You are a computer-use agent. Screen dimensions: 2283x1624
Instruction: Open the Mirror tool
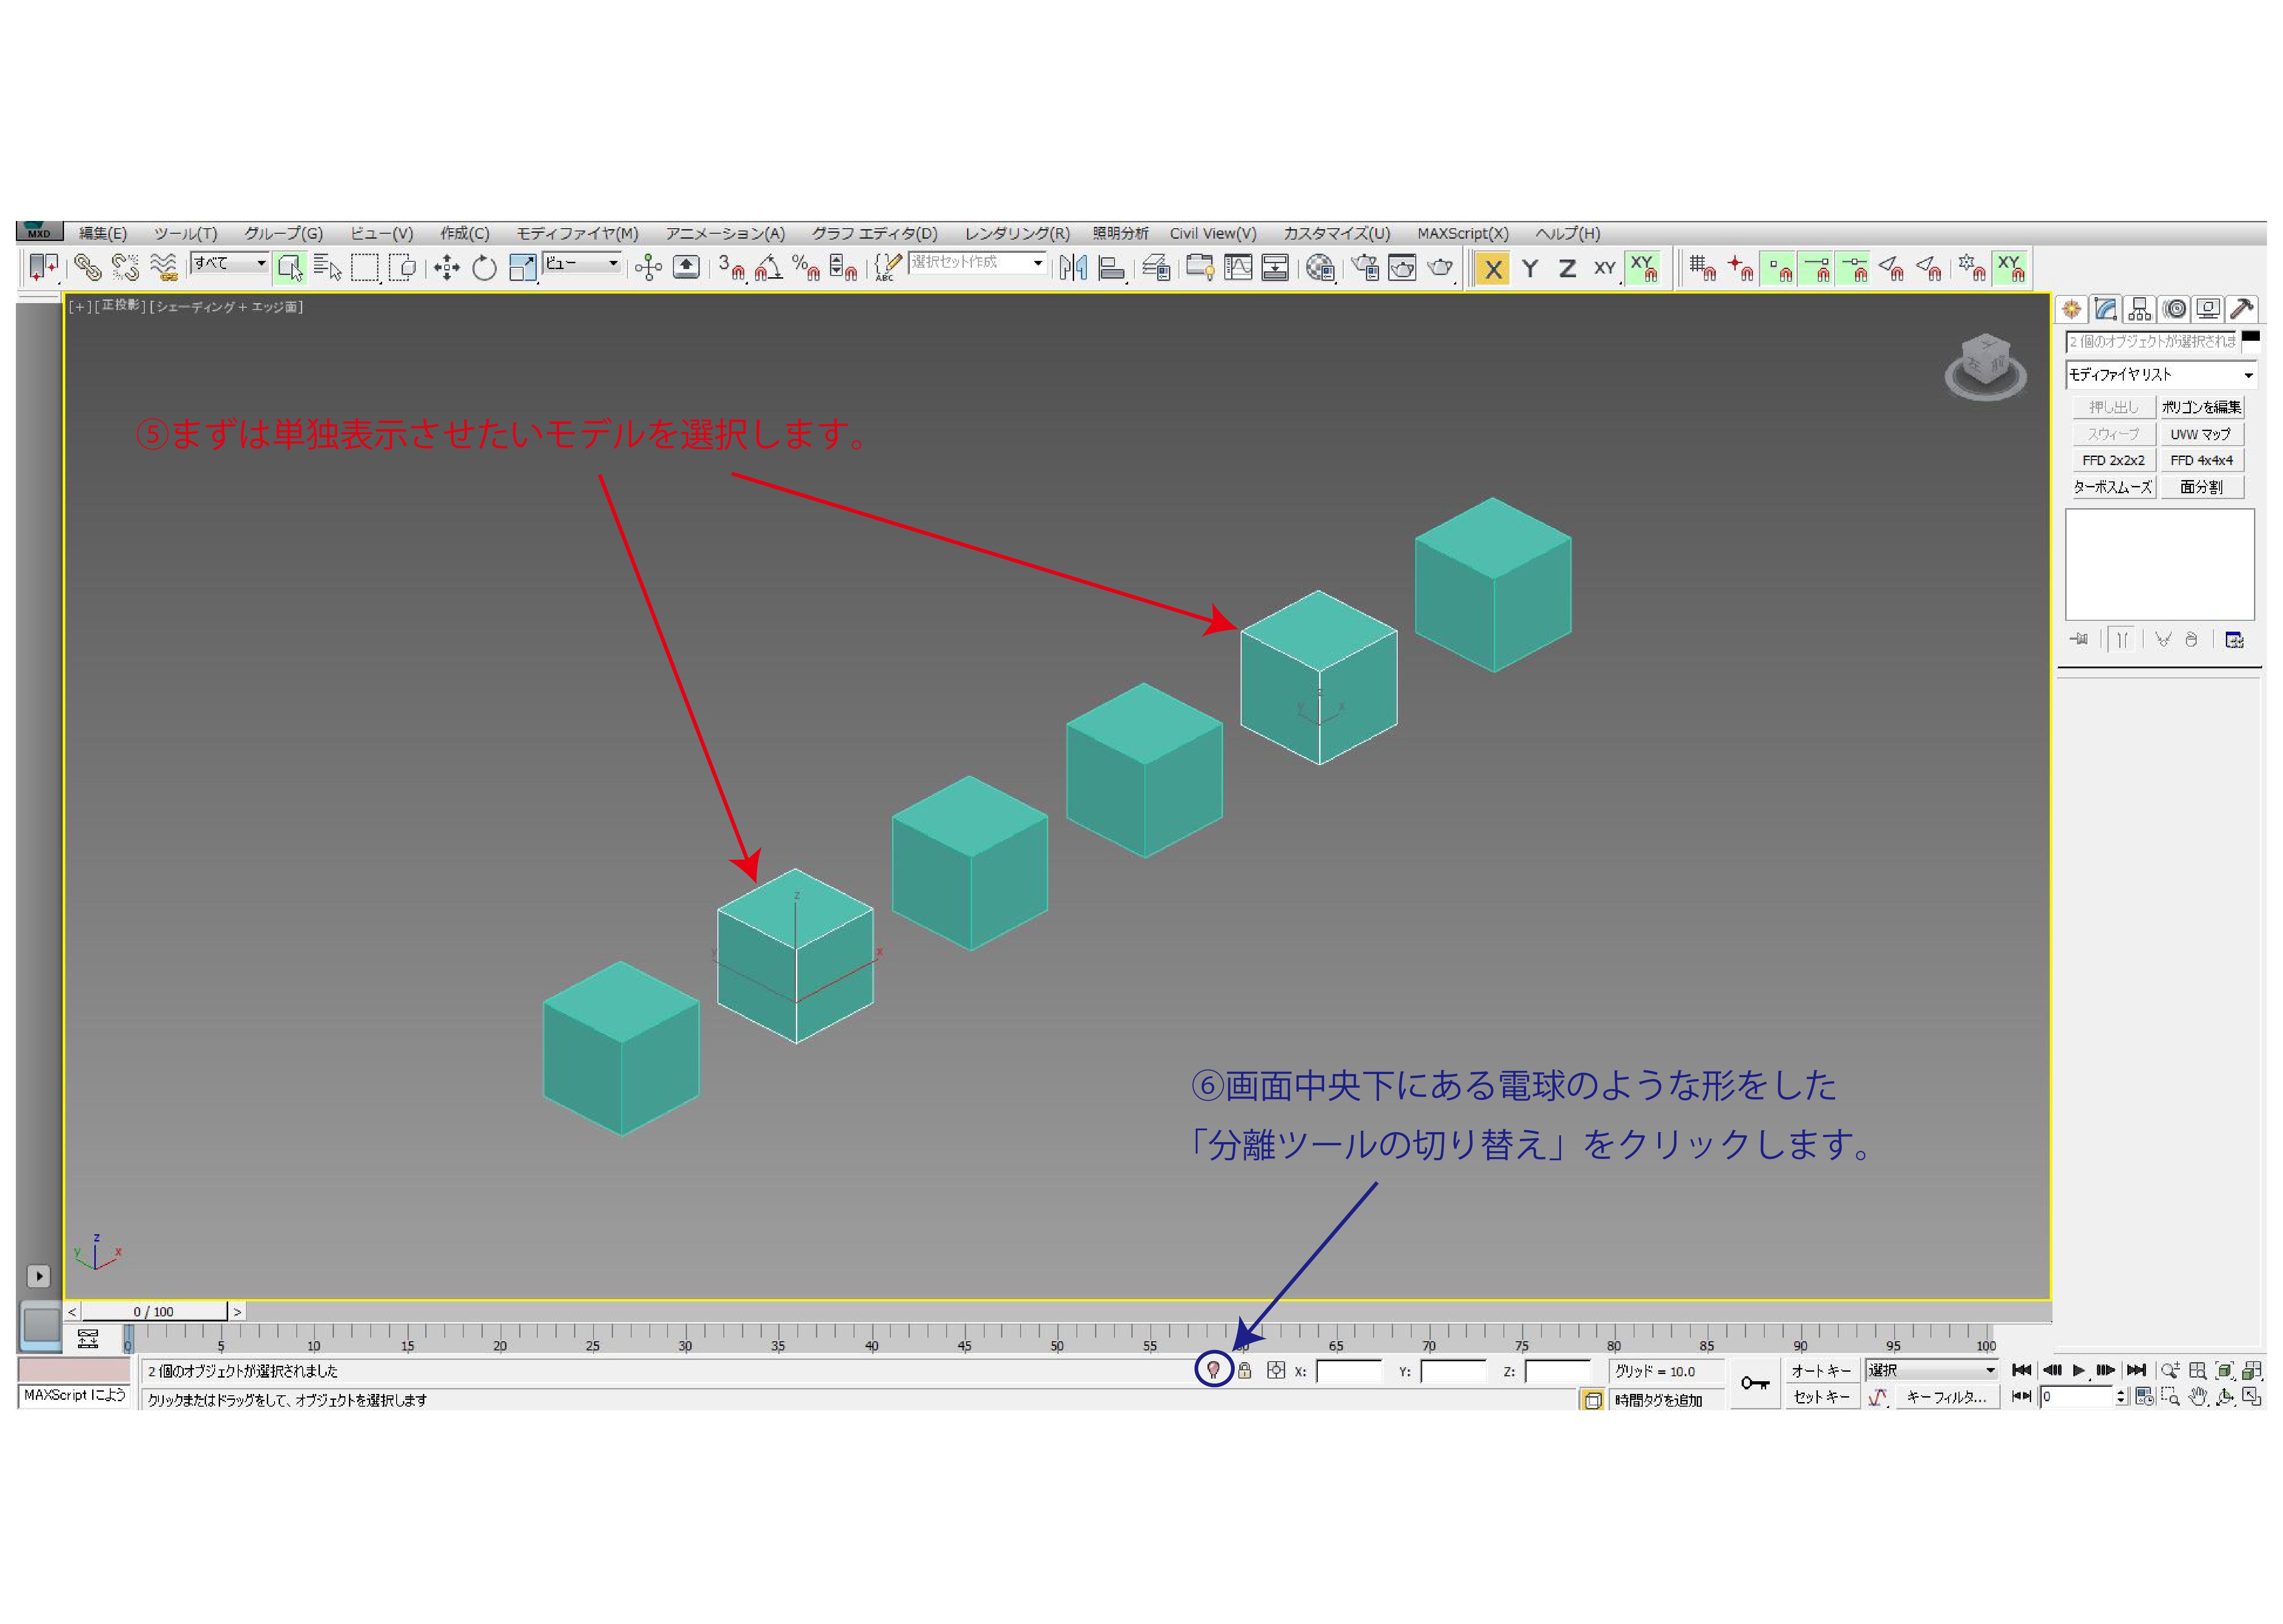[x=1073, y=268]
